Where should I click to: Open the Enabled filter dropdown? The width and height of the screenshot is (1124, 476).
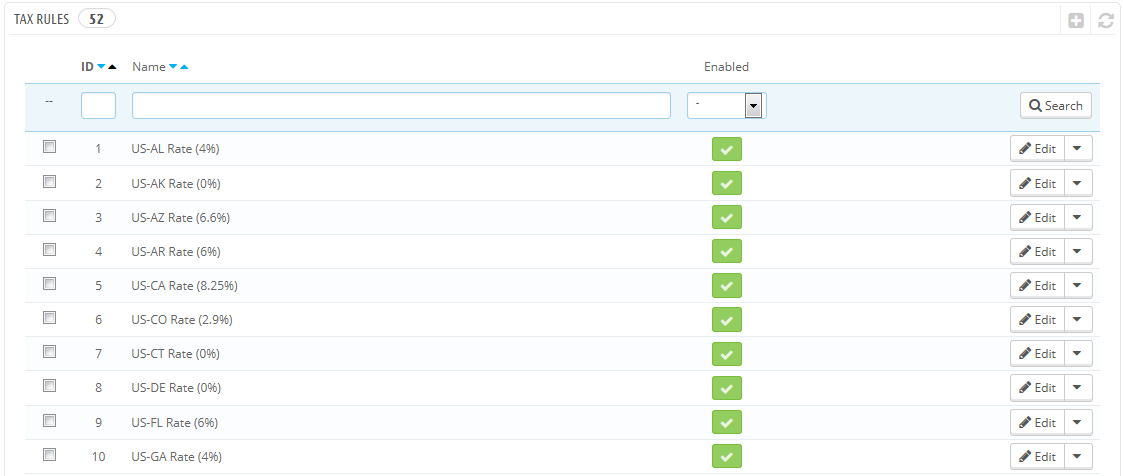click(726, 105)
